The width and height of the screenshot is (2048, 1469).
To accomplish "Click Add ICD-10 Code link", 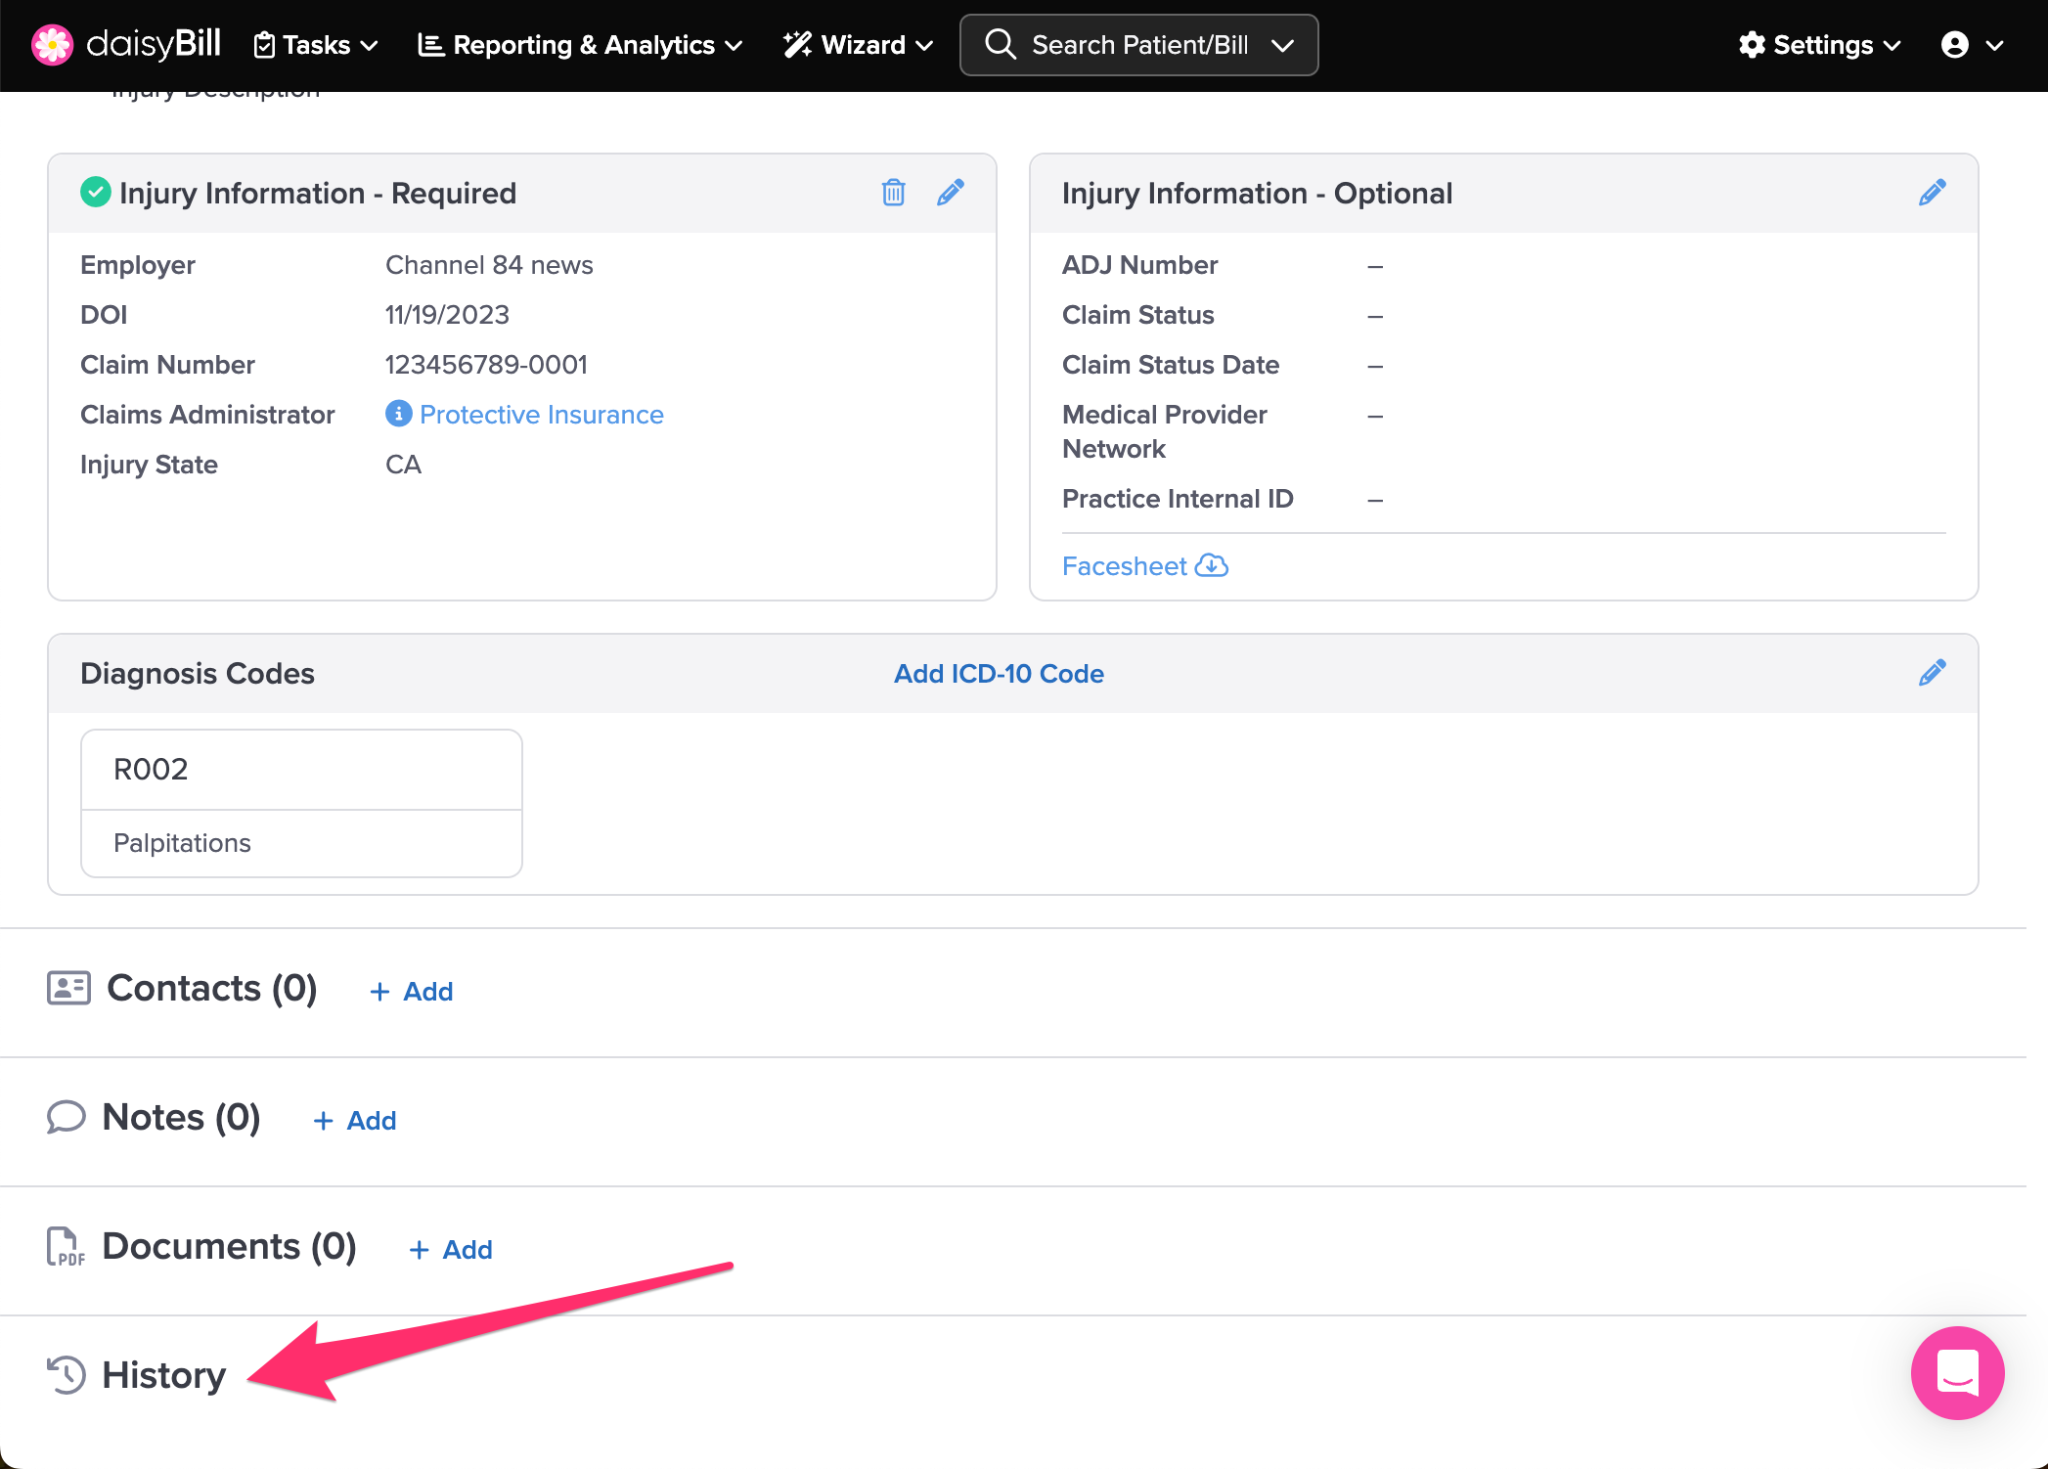I will [998, 673].
